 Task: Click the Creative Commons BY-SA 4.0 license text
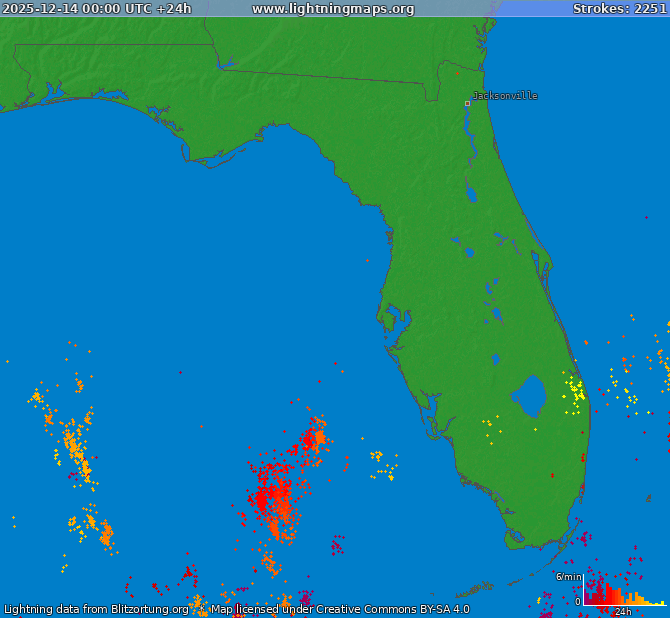pyautogui.click(x=393, y=609)
